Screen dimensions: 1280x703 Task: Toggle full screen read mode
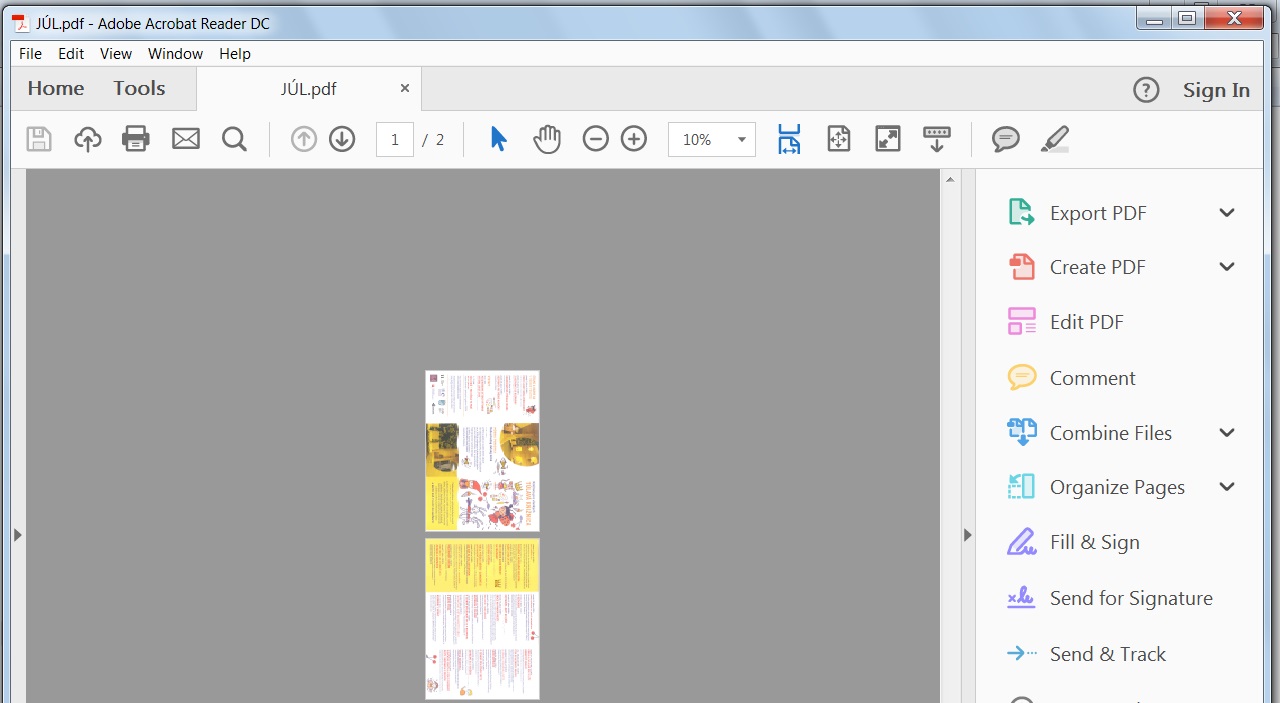coord(887,139)
